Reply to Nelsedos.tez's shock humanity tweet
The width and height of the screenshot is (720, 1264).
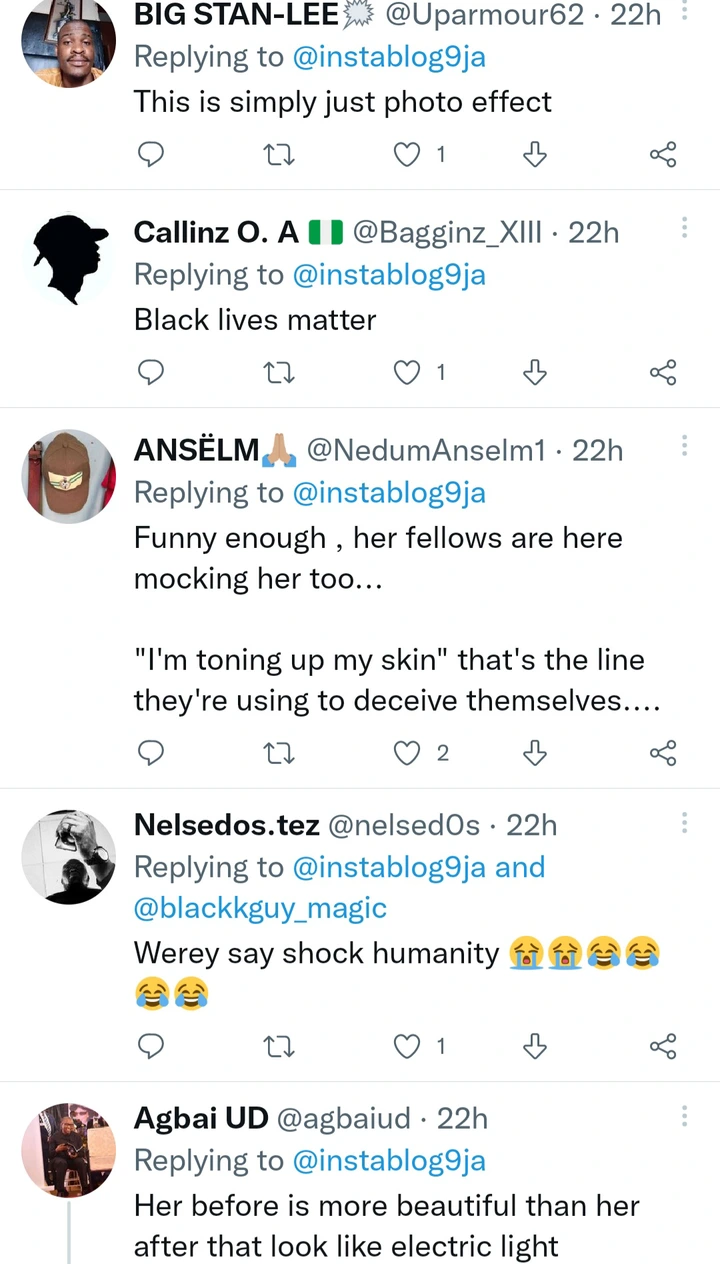[x=150, y=1047]
